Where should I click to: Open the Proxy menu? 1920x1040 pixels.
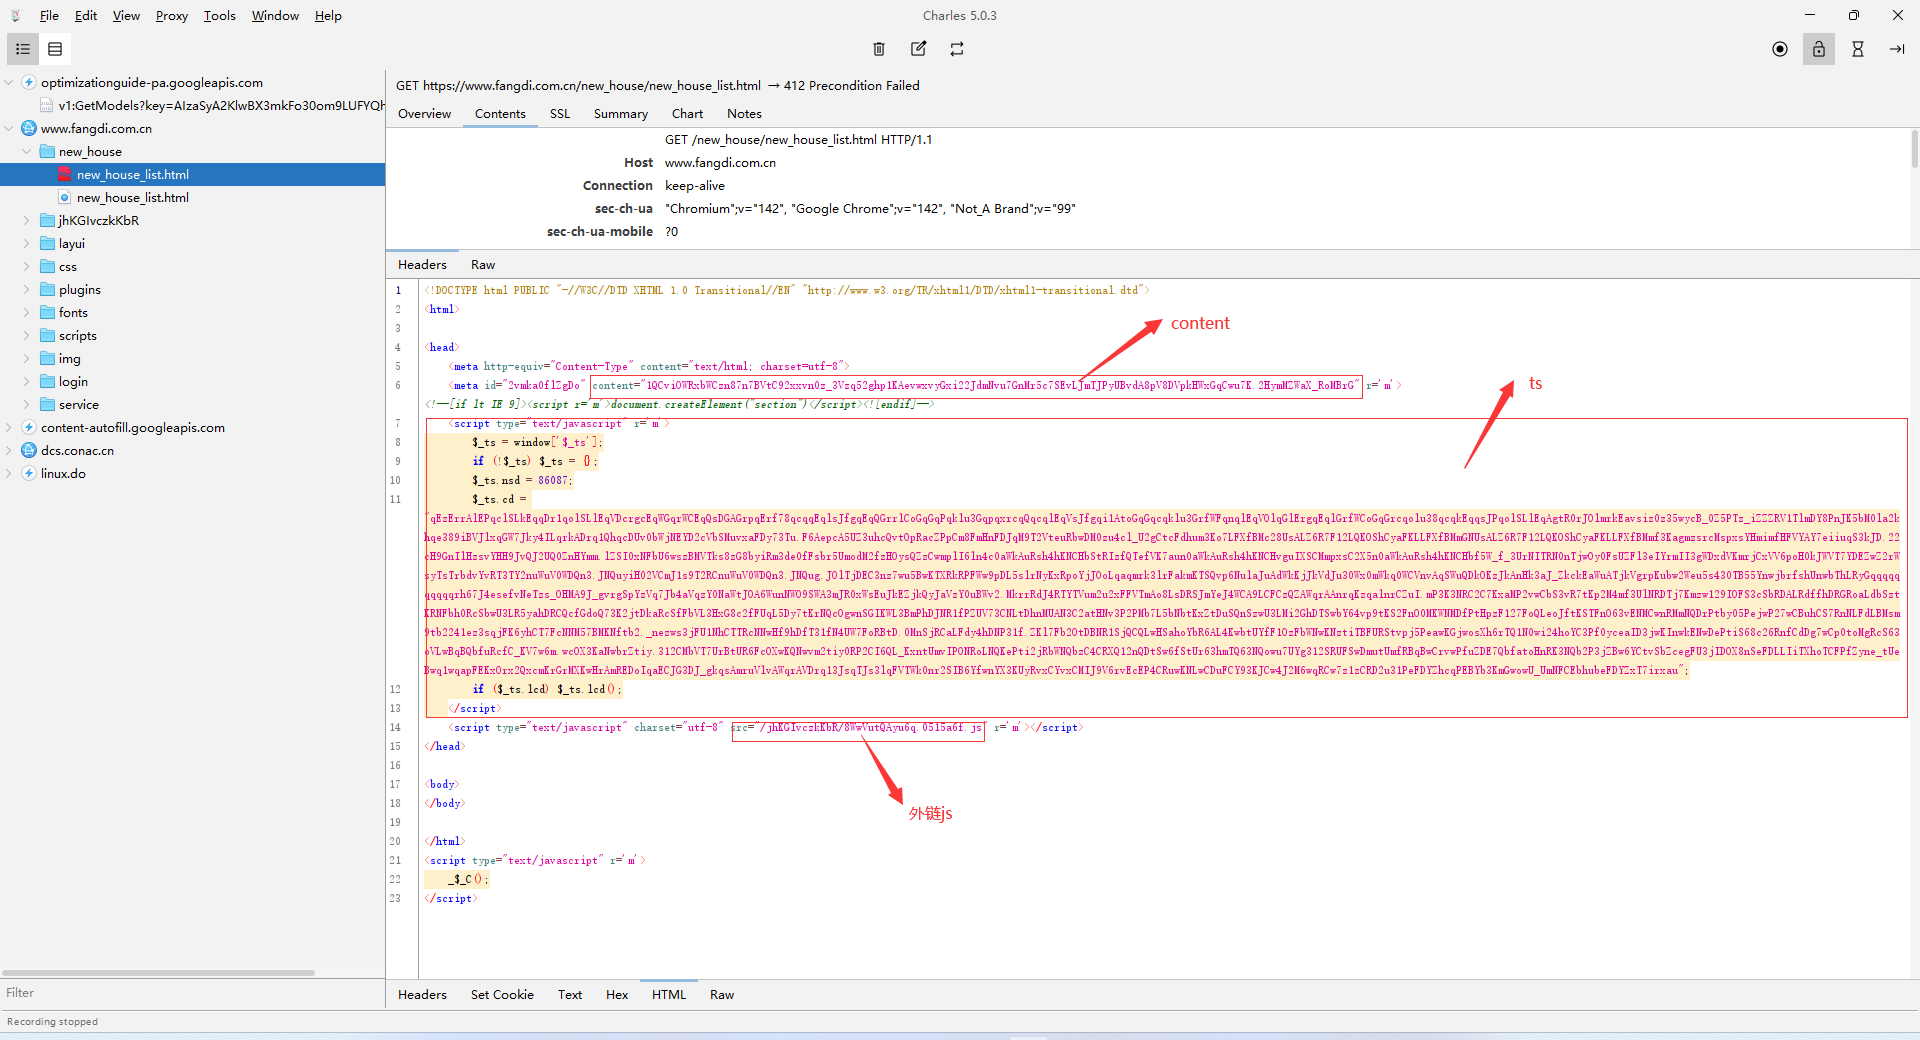pyautogui.click(x=172, y=16)
